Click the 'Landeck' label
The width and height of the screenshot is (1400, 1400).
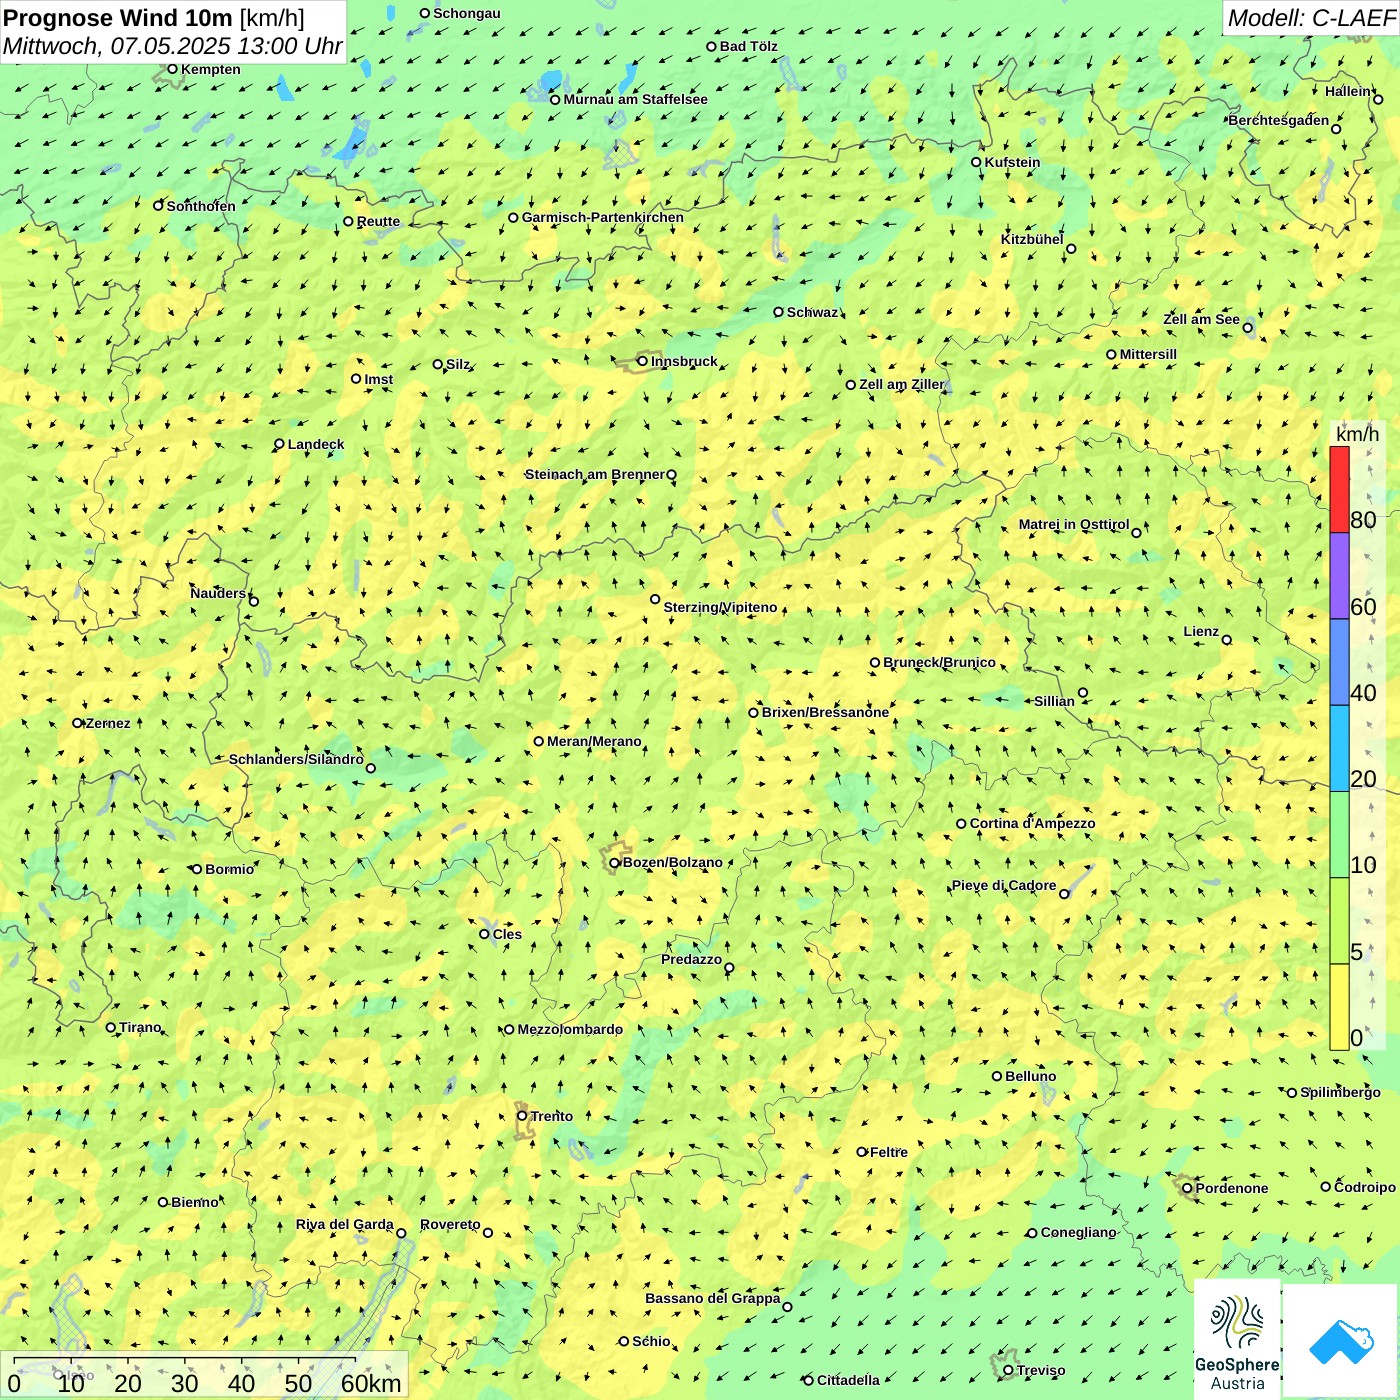[x=316, y=444]
